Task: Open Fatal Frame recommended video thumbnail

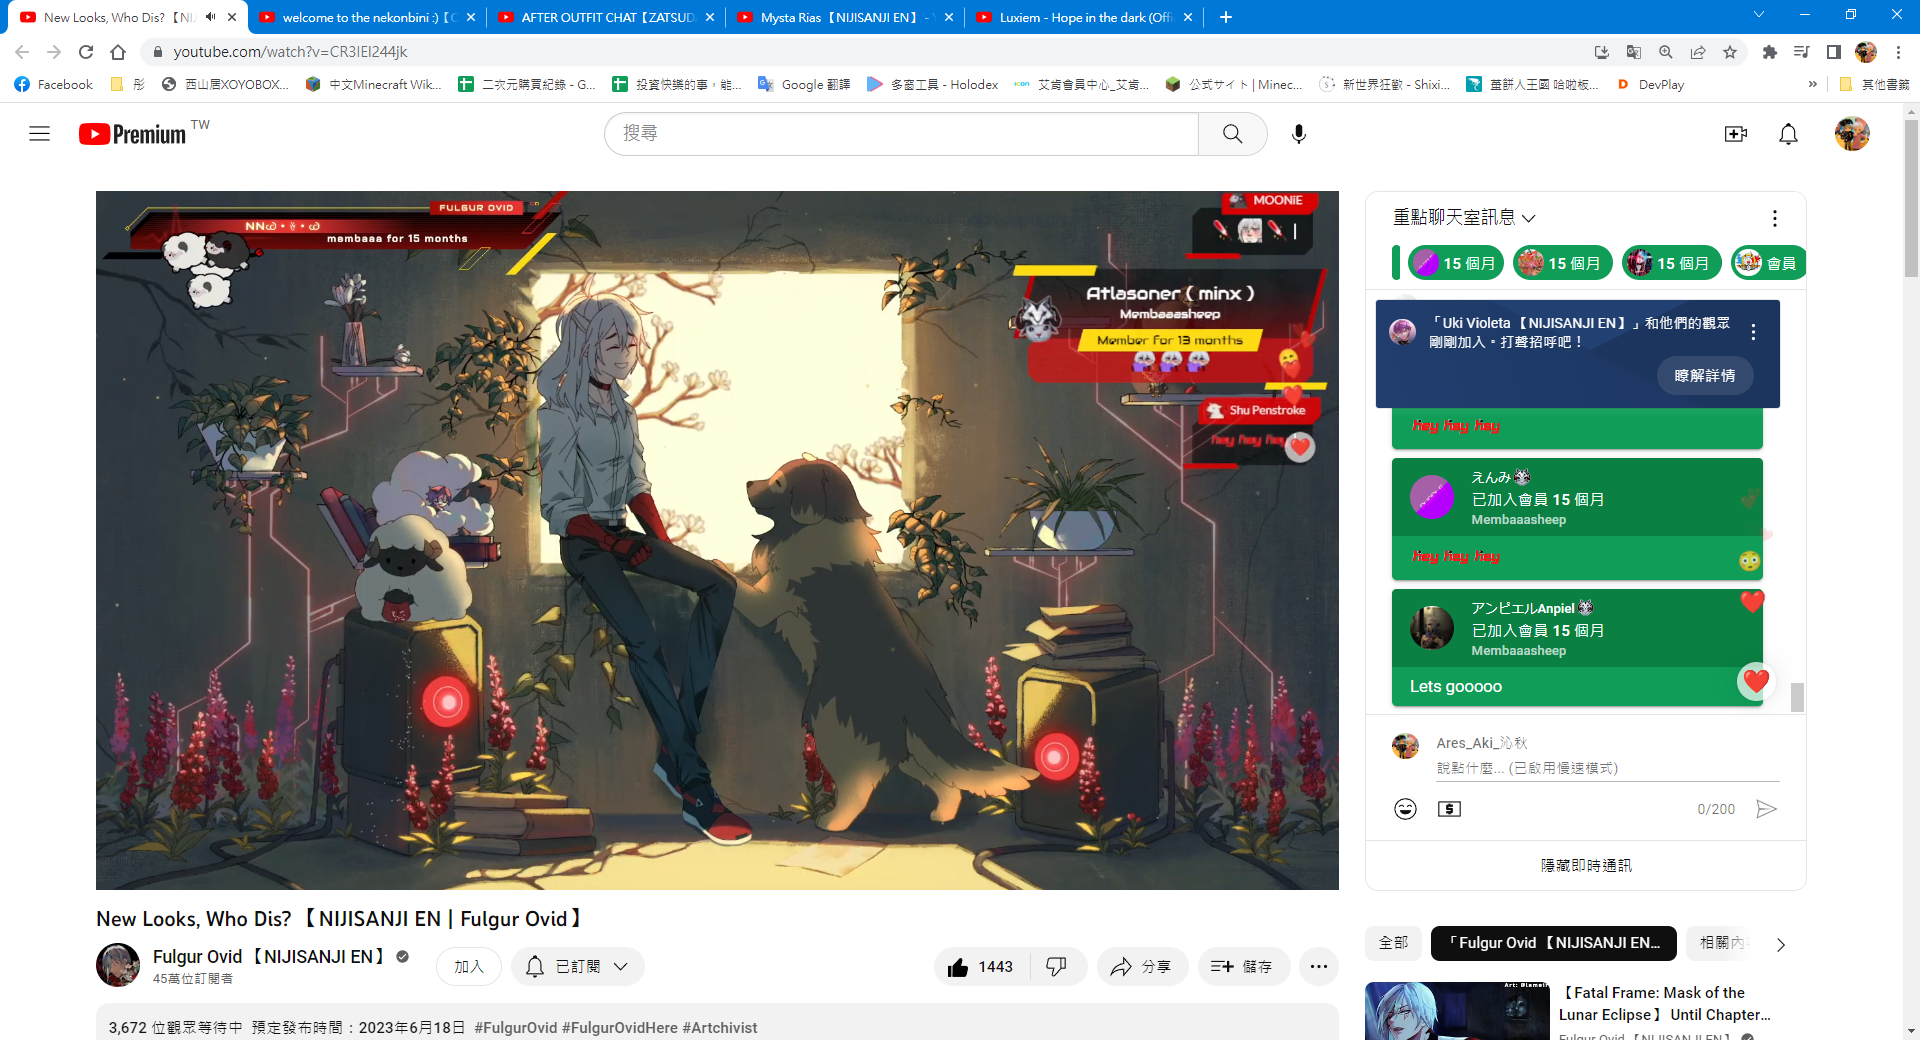Action: [1457, 1011]
